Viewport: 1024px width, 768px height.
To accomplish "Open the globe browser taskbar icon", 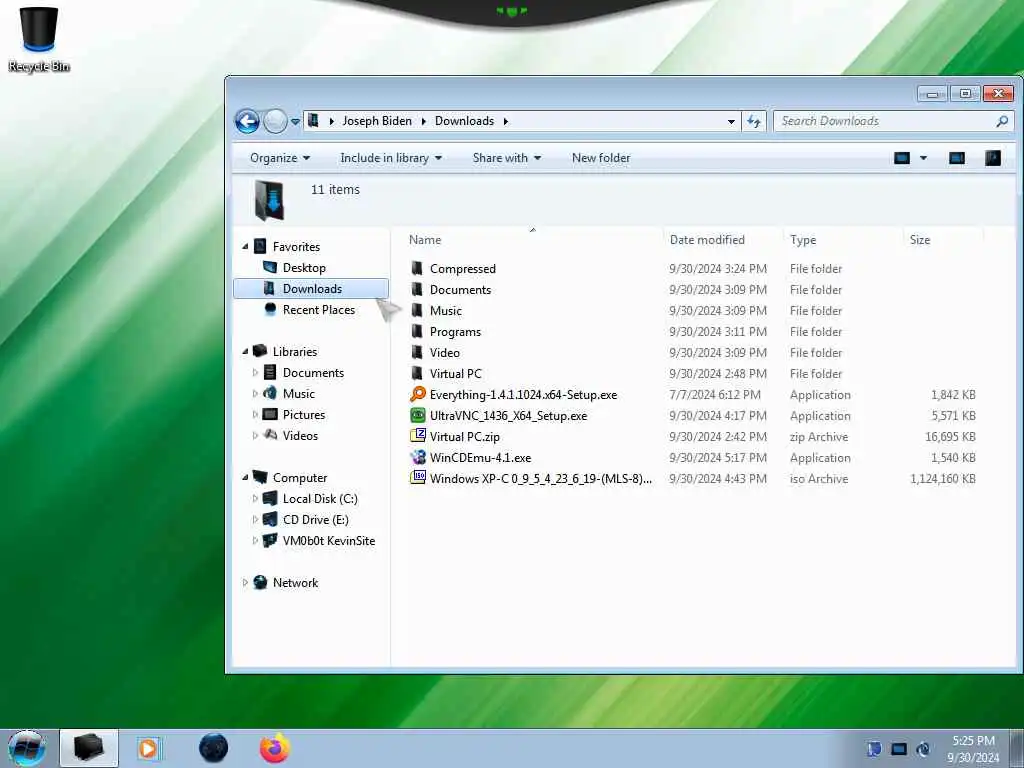I will point(214,748).
